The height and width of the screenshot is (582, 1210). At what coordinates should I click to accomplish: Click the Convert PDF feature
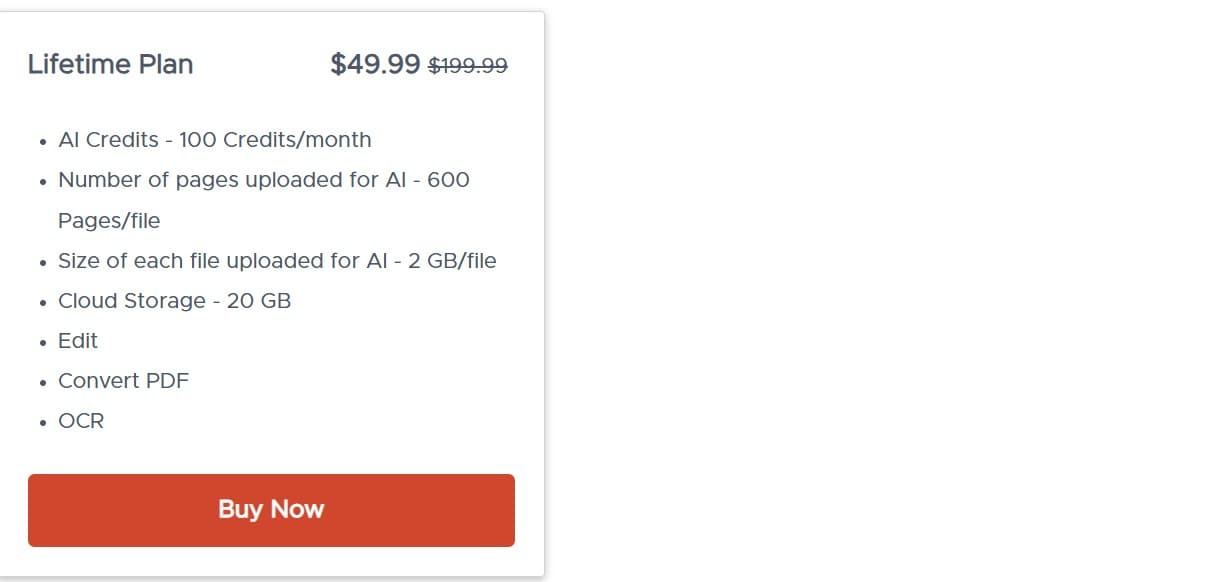123,381
